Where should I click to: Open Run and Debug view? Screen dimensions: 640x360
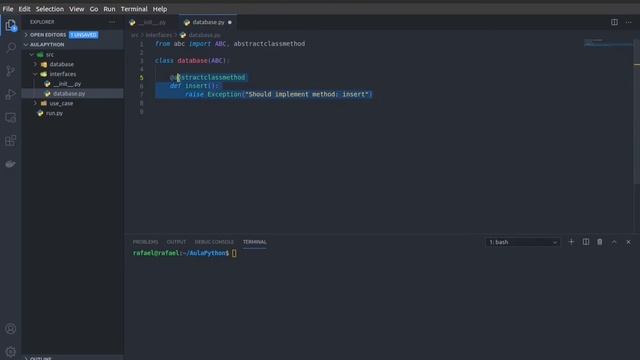click(x=11, y=94)
